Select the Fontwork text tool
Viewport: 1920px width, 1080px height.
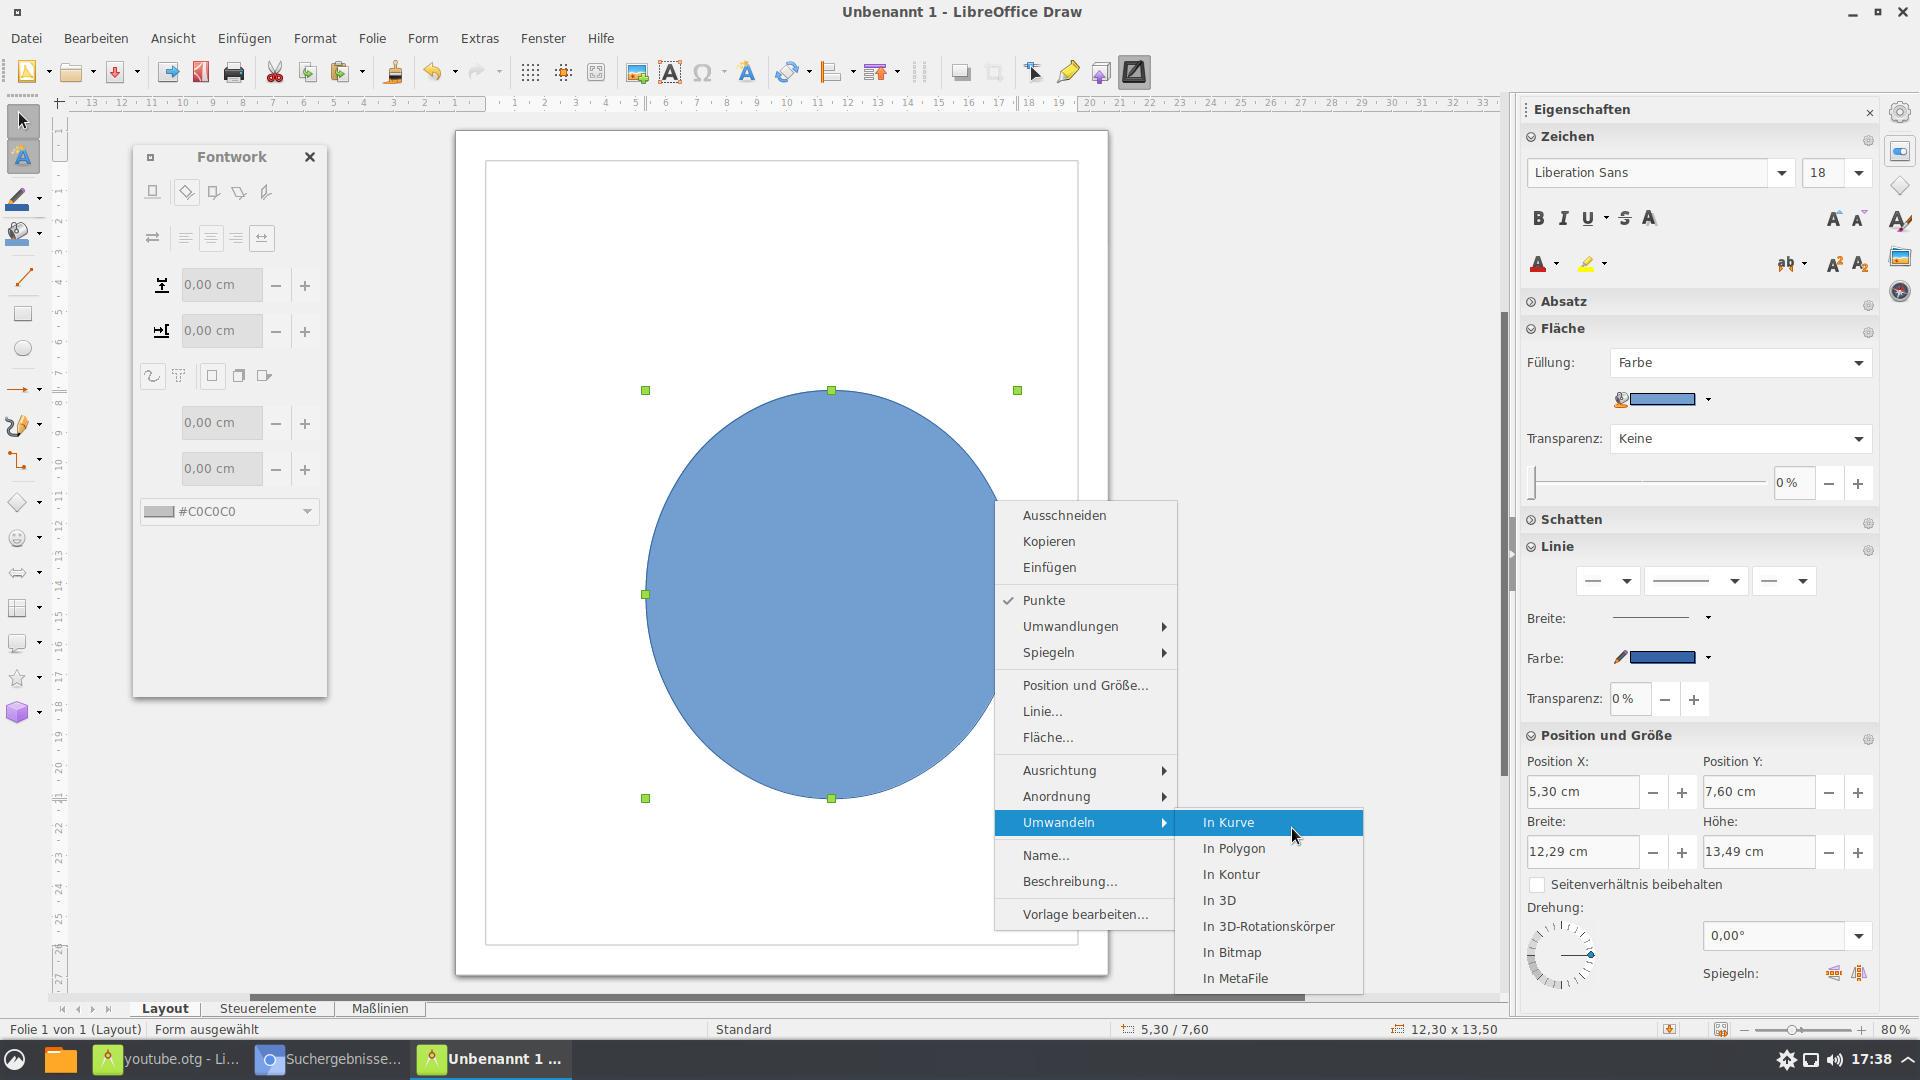(x=22, y=157)
